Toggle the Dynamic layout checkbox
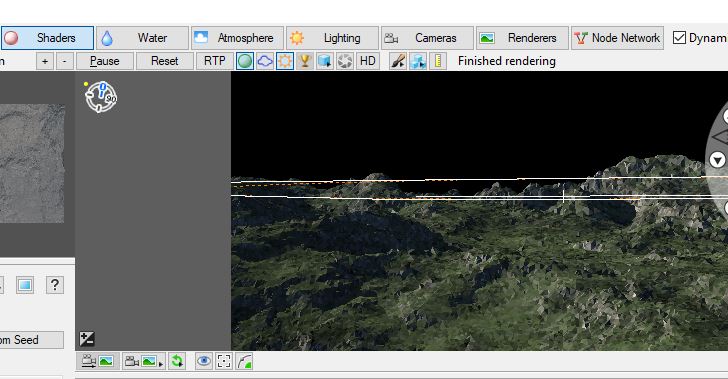Viewport: 728px width, 379px height. [679, 38]
